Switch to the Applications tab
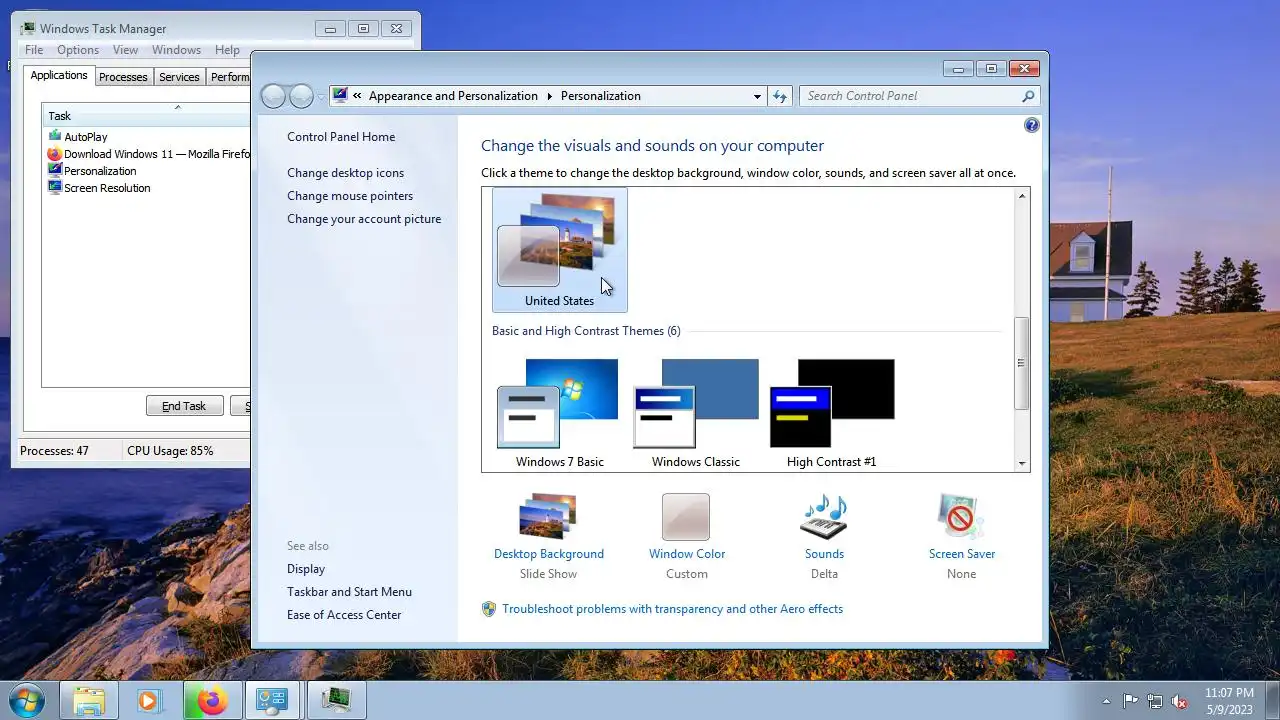Viewport: 1280px width, 720px height. click(59, 75)
